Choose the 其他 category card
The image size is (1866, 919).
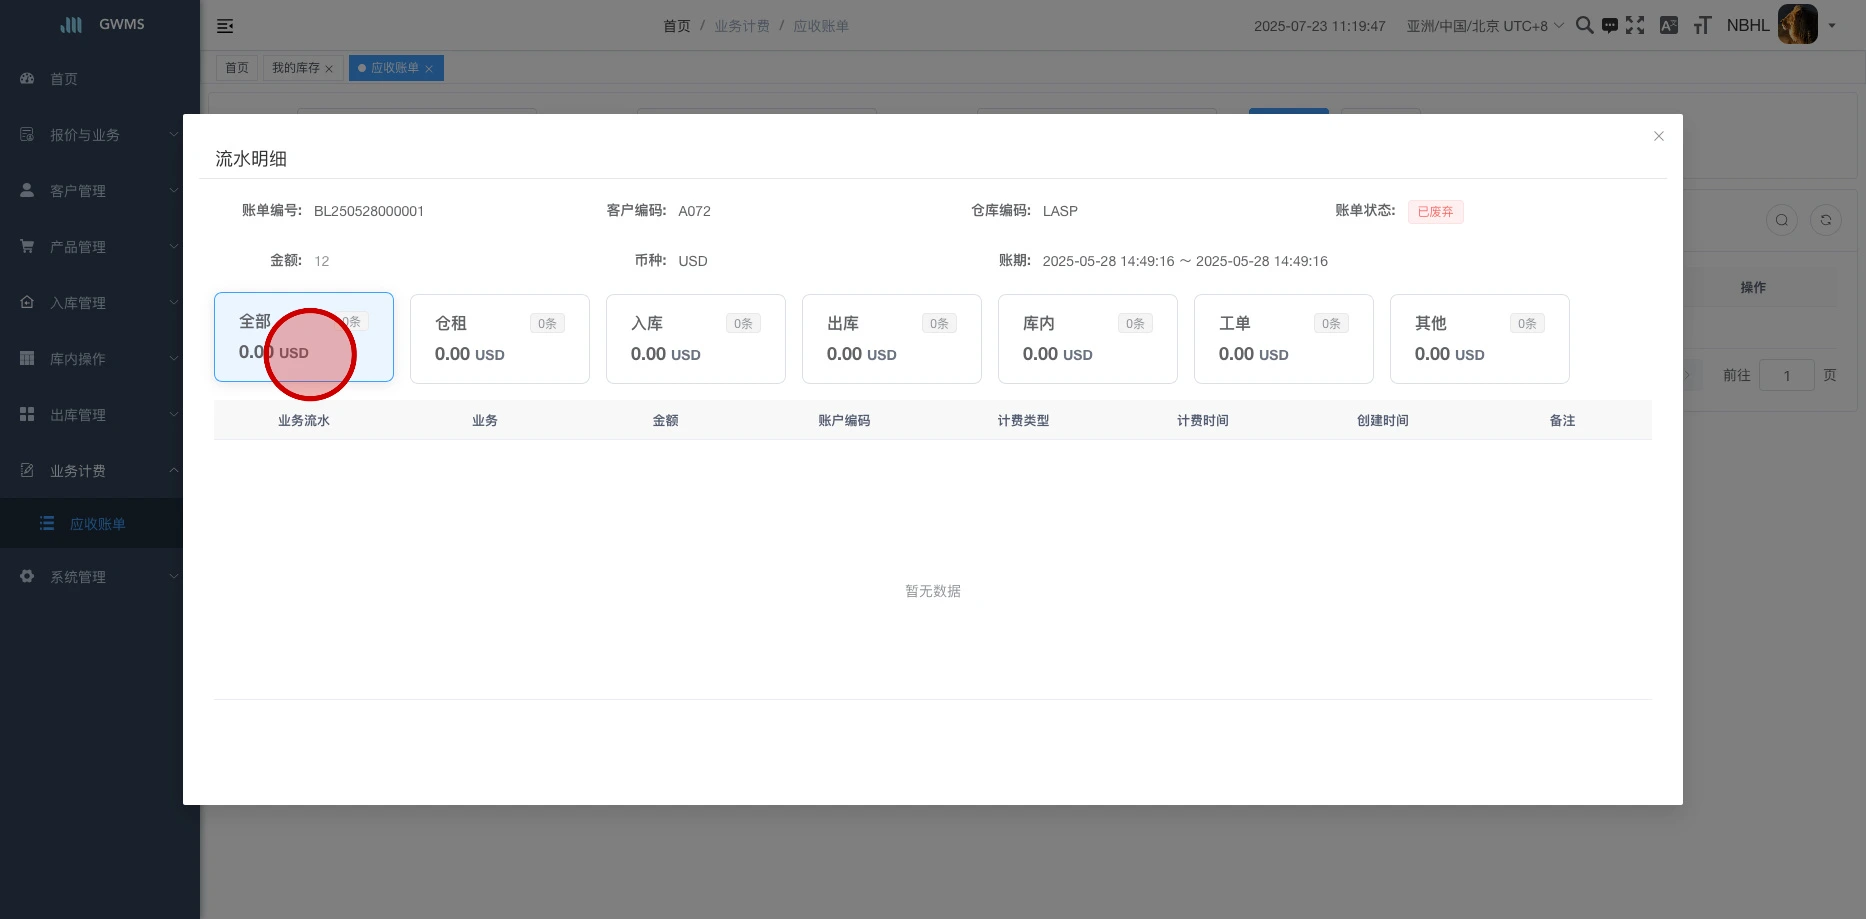pyautogui.click(x=1479, y=339)
